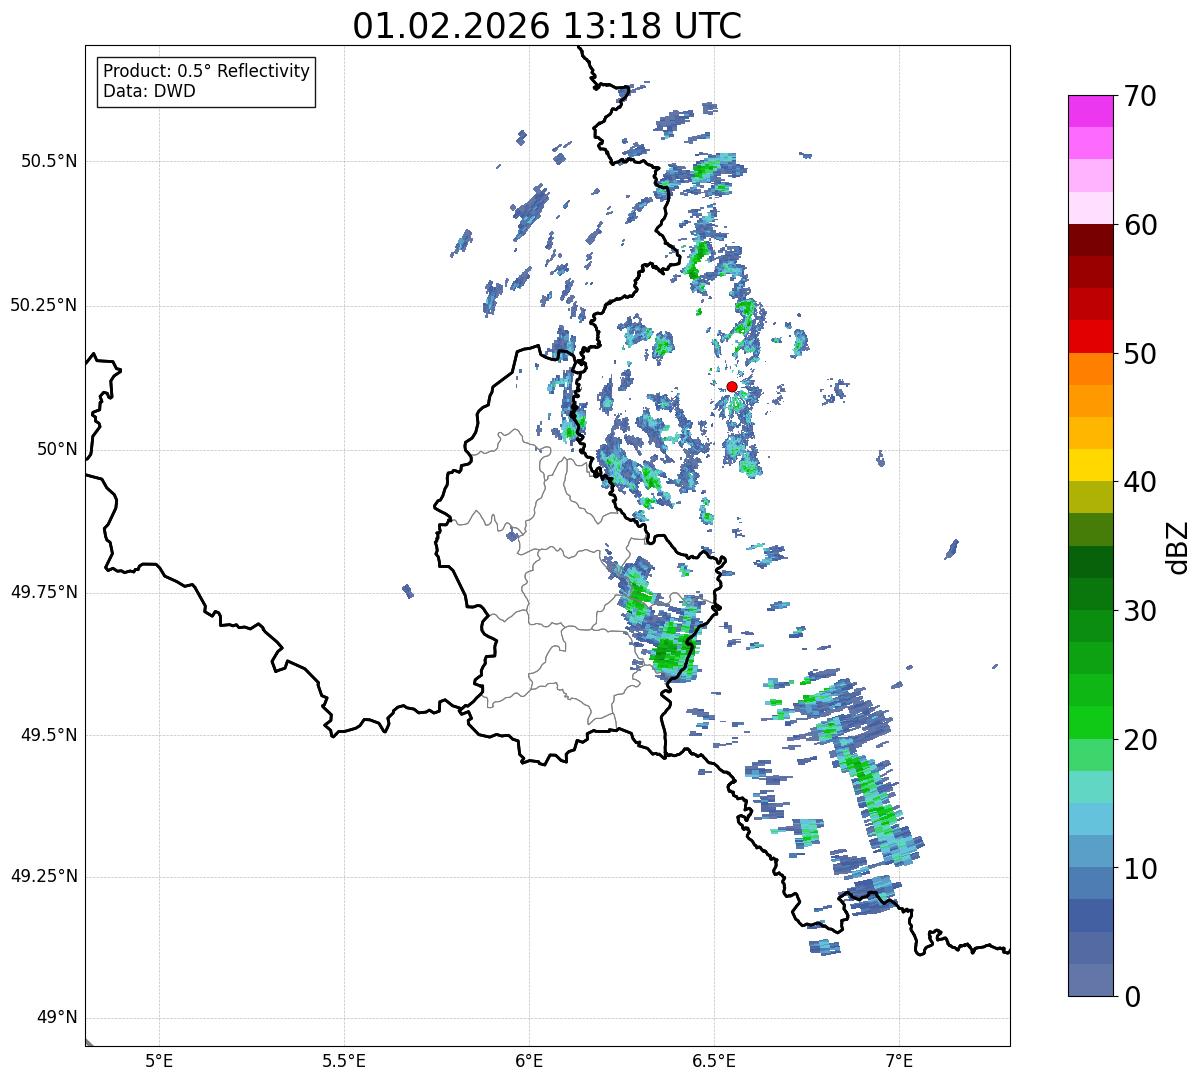Viewport: 1202px width, 1081px height.
Task: Click the 30 value on colorbar
Action: point(1140,611)
